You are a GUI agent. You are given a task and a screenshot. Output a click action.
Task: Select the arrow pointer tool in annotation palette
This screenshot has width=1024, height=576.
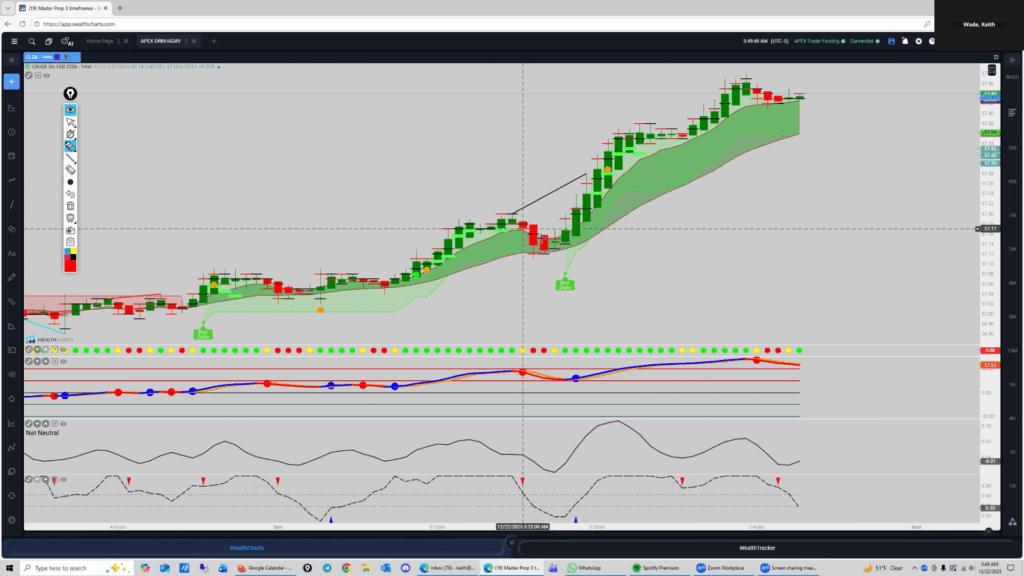tap(71, 122)
